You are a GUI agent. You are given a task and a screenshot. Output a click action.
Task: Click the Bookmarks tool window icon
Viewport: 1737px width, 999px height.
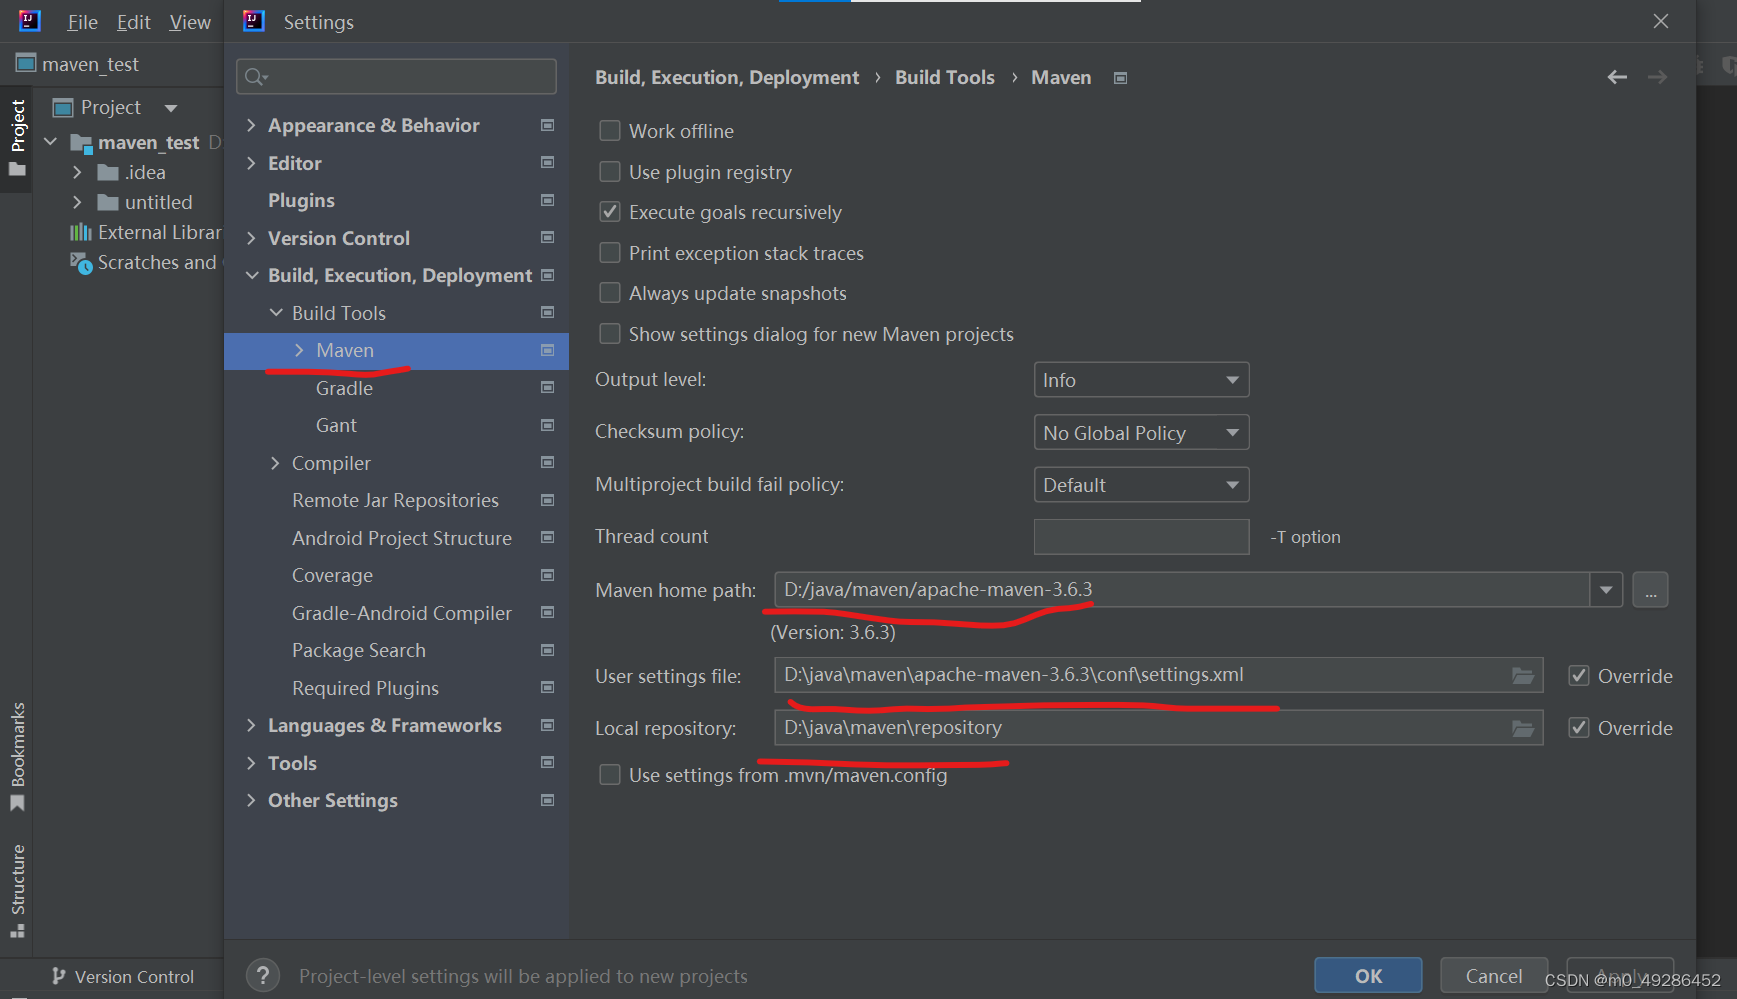point(17,804)
